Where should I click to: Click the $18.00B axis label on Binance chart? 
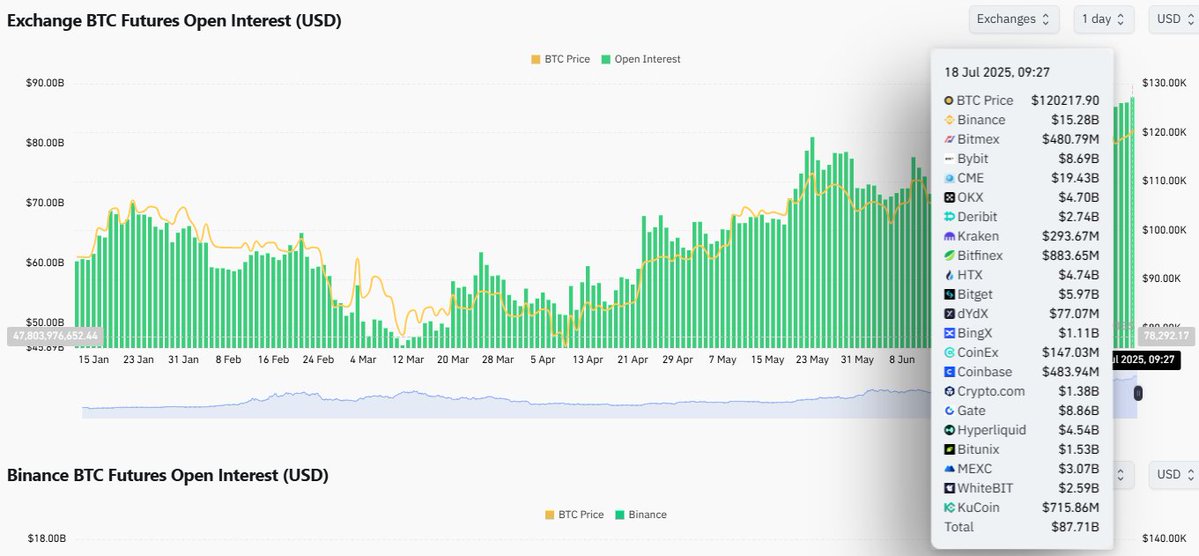46,539
